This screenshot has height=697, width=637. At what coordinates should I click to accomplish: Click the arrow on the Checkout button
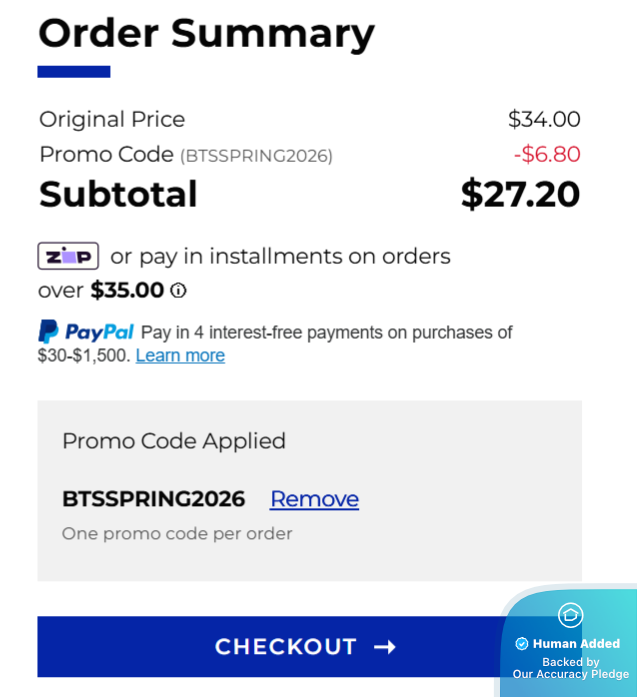(385, 647)
